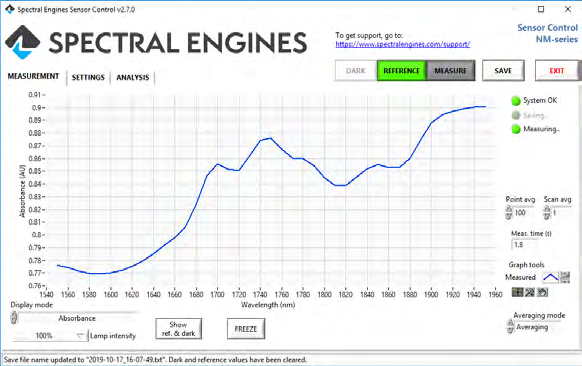
Task: Toggle the REFERENCE button
Action: [x=402, y=71]
